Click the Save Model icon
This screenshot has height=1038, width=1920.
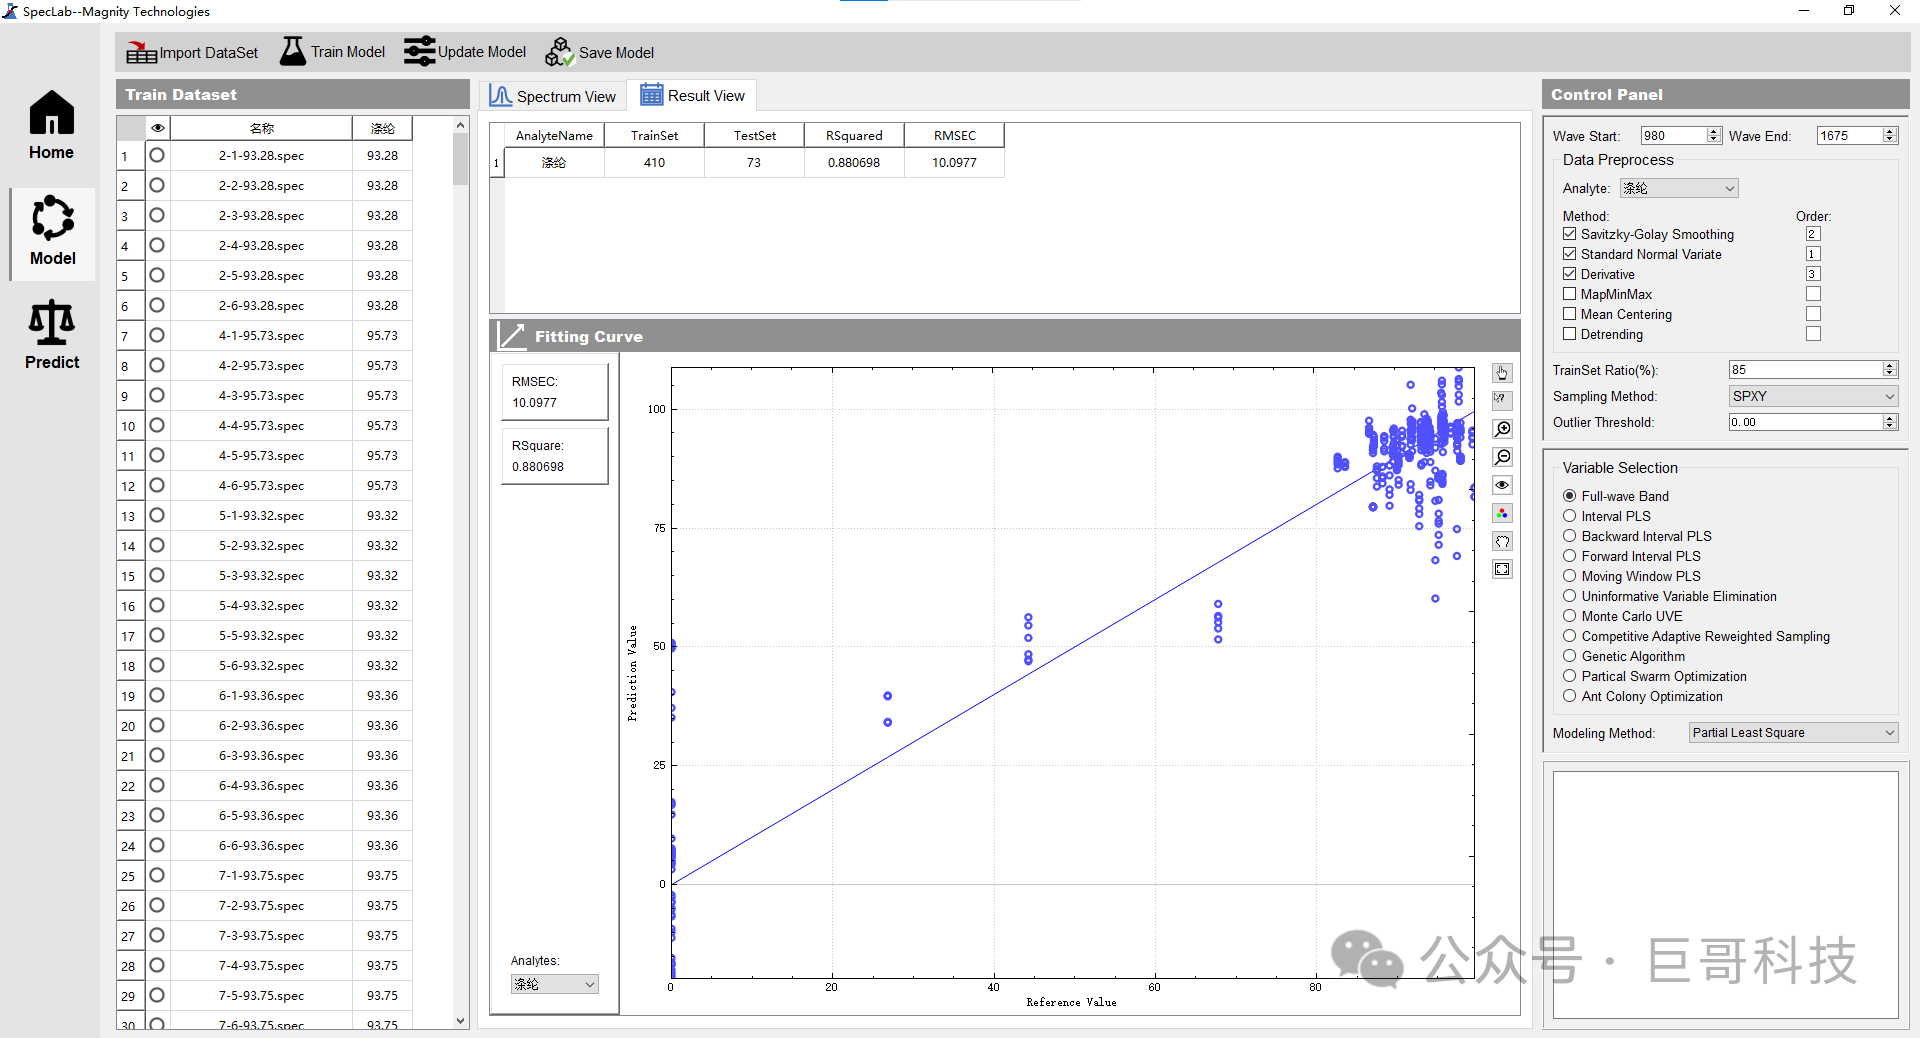[559, 52]
